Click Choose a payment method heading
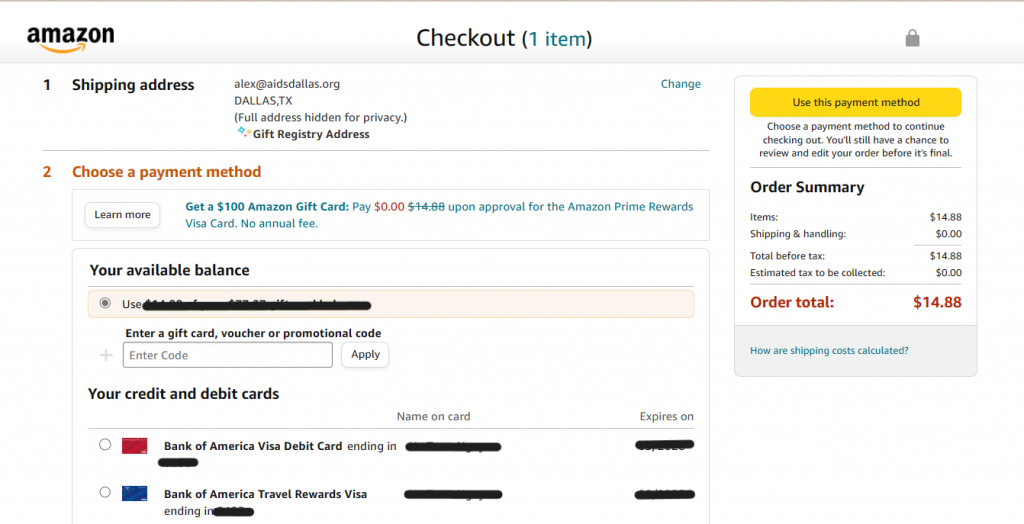This screenshot has width=1024, height=524. pos(166,172)
